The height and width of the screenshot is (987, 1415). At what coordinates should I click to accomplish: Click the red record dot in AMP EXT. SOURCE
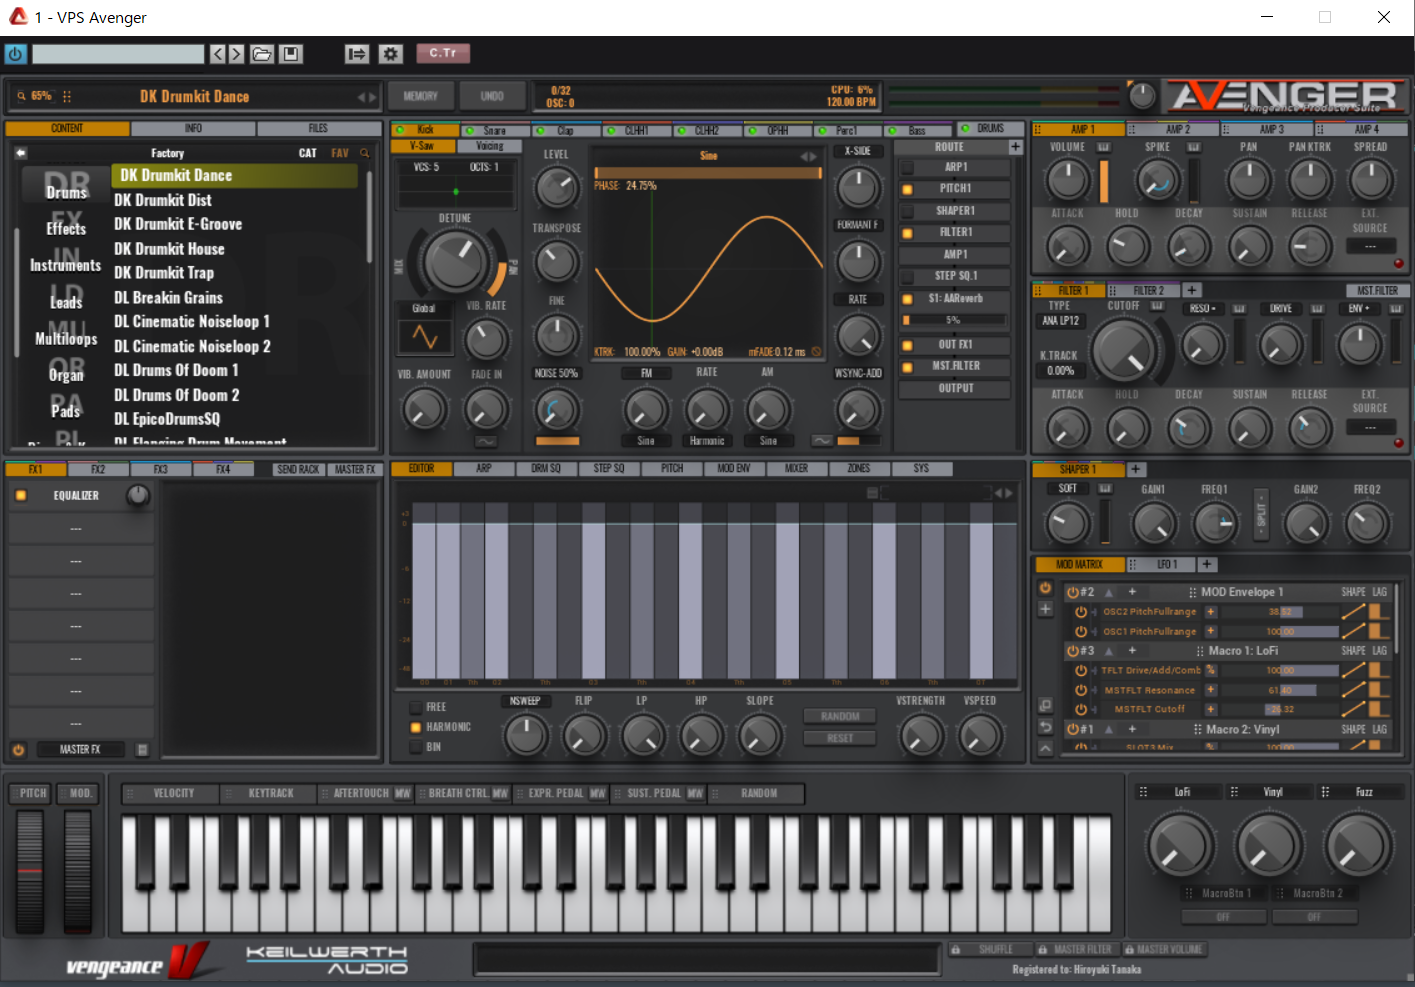(x=1399, y=263)
